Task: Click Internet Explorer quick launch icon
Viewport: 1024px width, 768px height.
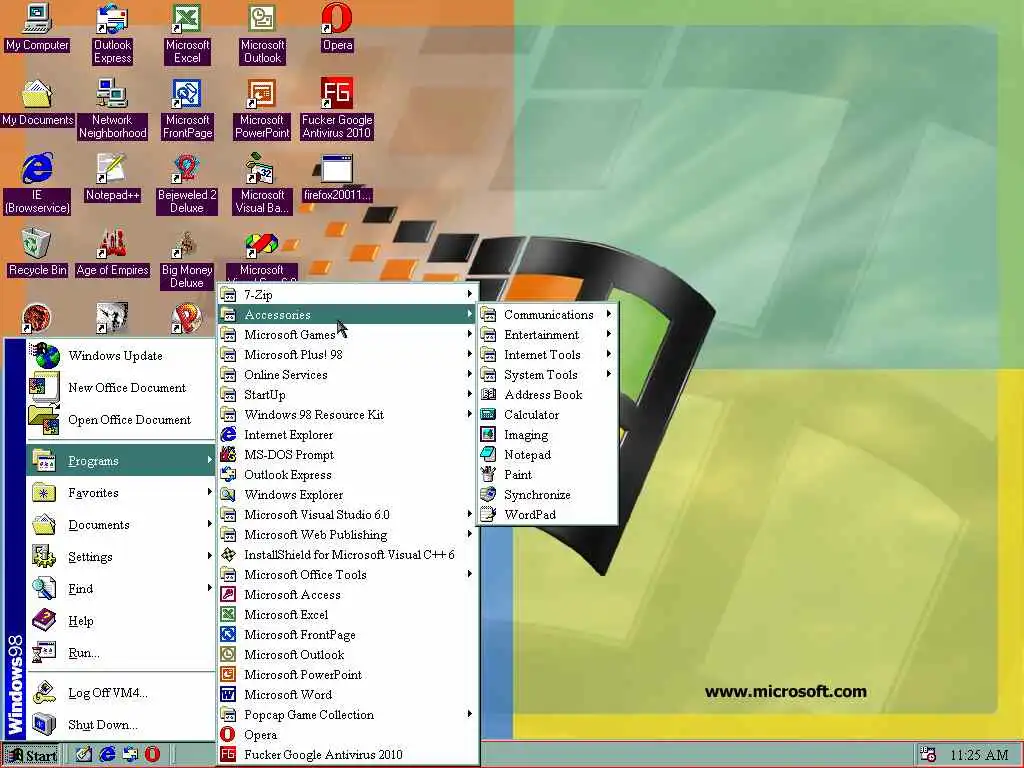Action: point(106,754)
